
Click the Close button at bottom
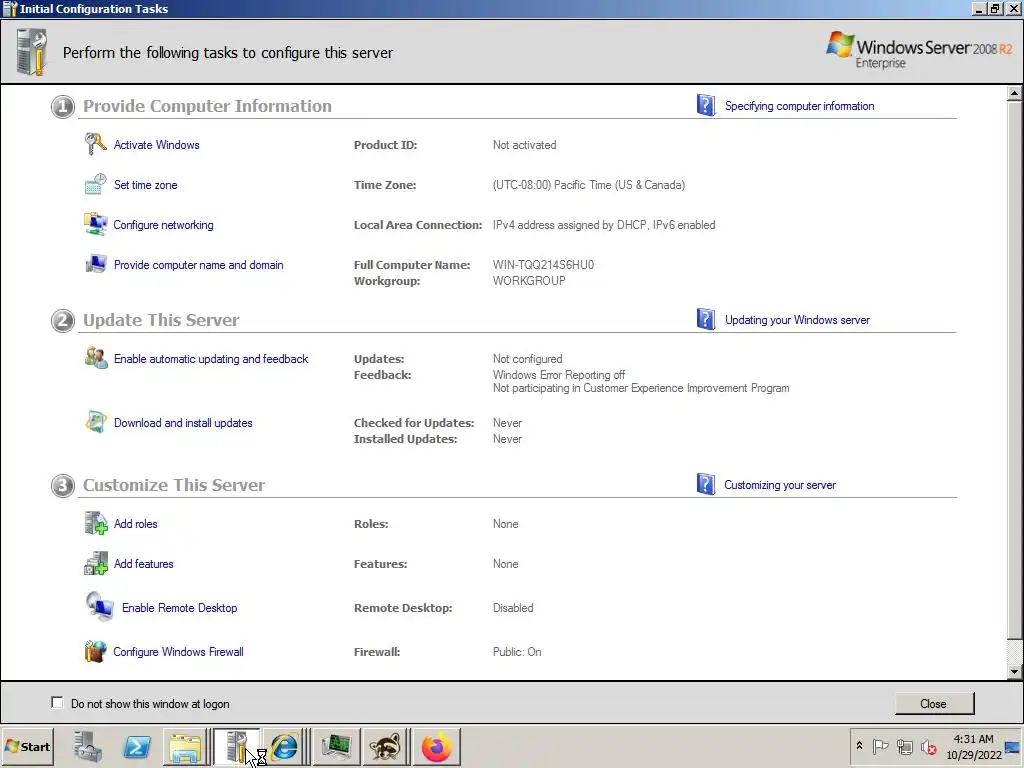(934, 703)
